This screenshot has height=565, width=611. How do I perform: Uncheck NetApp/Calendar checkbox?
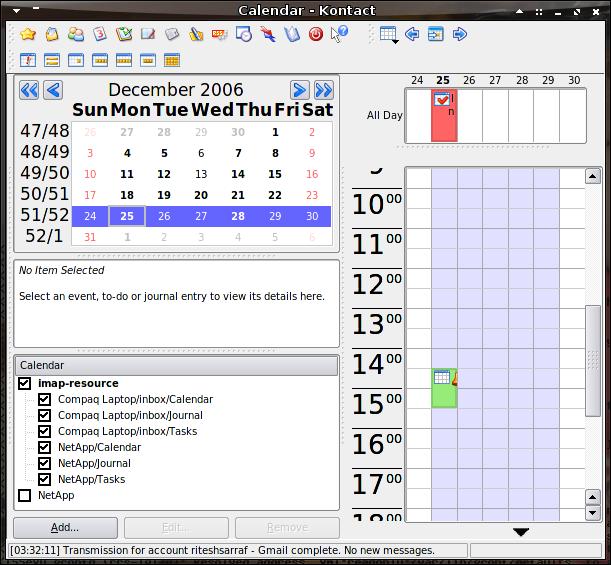44,447
